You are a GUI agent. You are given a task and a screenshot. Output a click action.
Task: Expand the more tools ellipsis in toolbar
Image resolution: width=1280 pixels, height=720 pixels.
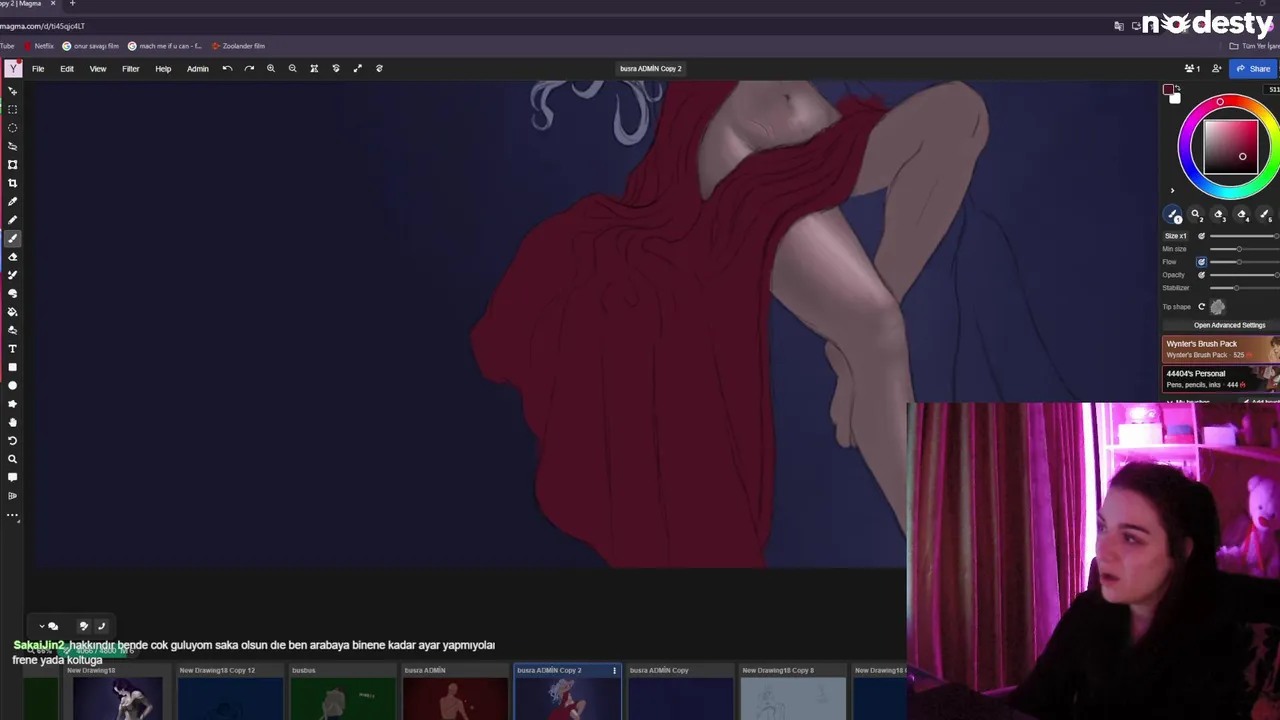tap(13, 515)
